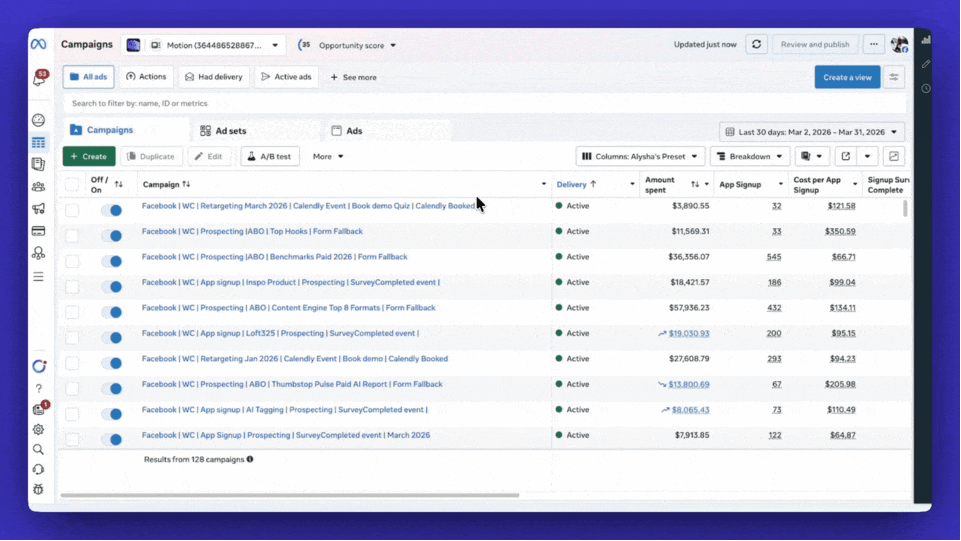Open history clock icon in right panel
Viewport: 961px width, 541px height.
pyautogui.click(x=926, y=88)
